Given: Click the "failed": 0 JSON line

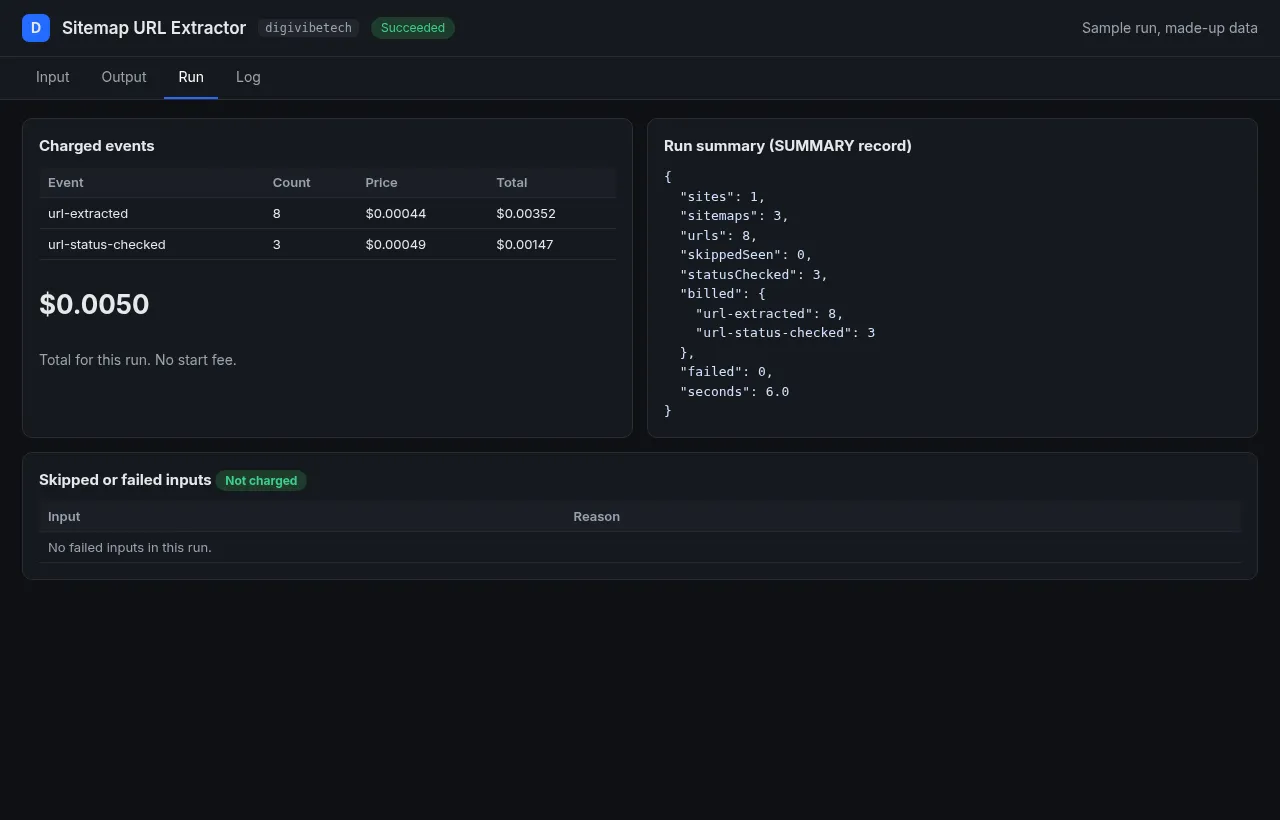Looking at the screenshot, I should [x=726, y=372].
